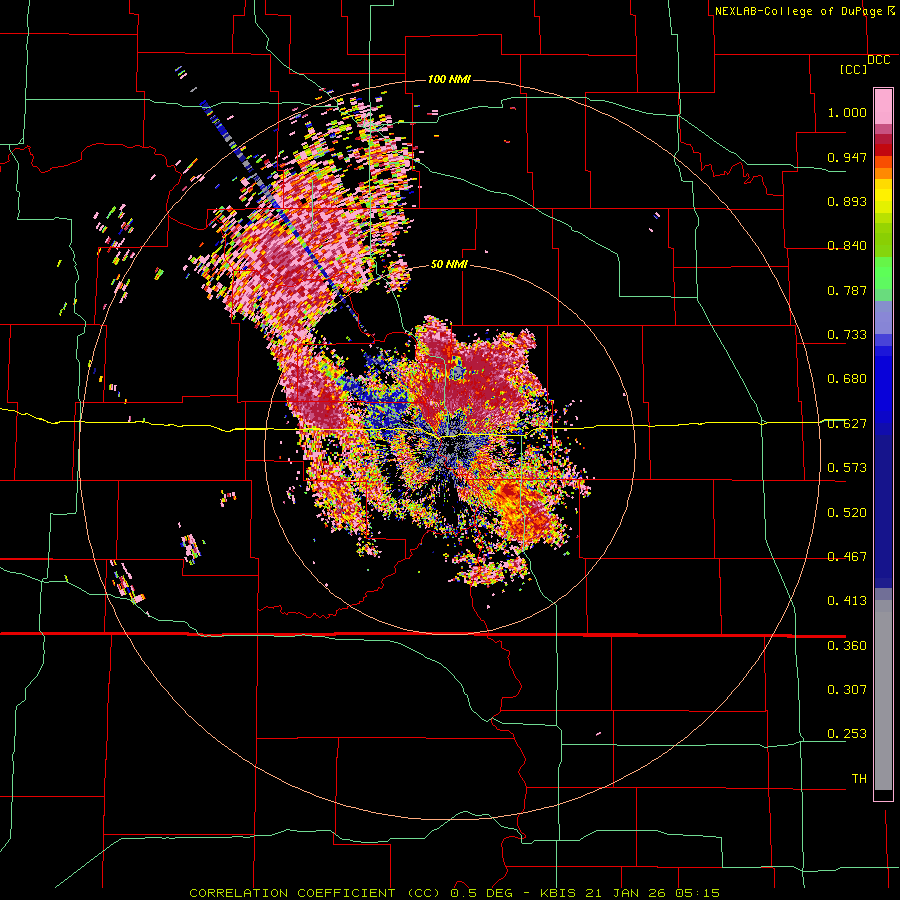Select the 0.360 scale value
900x900 pixels.
click(847, 645)
